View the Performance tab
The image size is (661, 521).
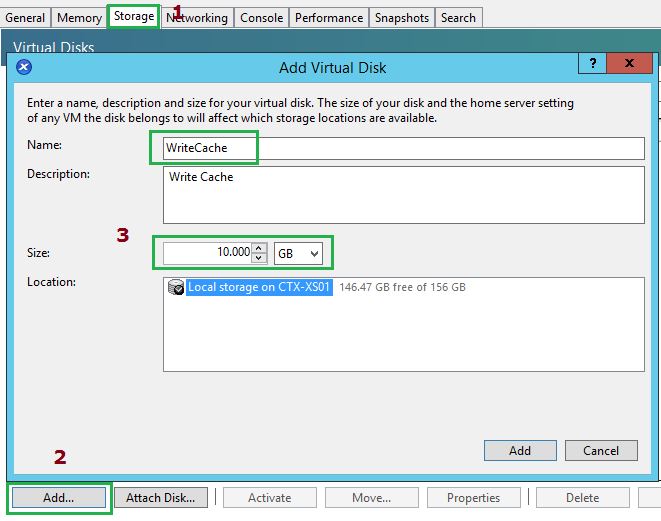click(329, 18)
